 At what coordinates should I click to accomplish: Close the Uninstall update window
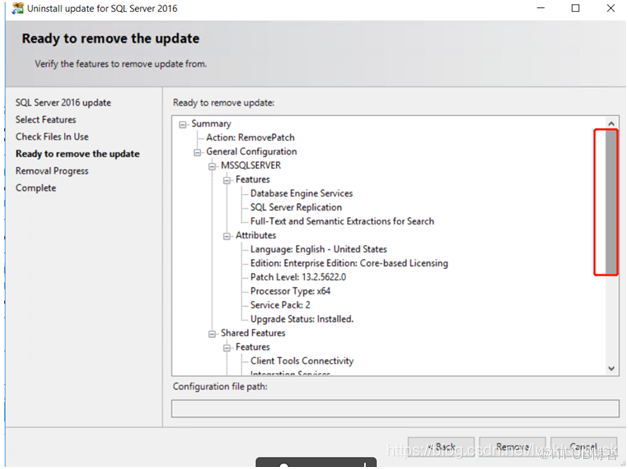[611, 8]
